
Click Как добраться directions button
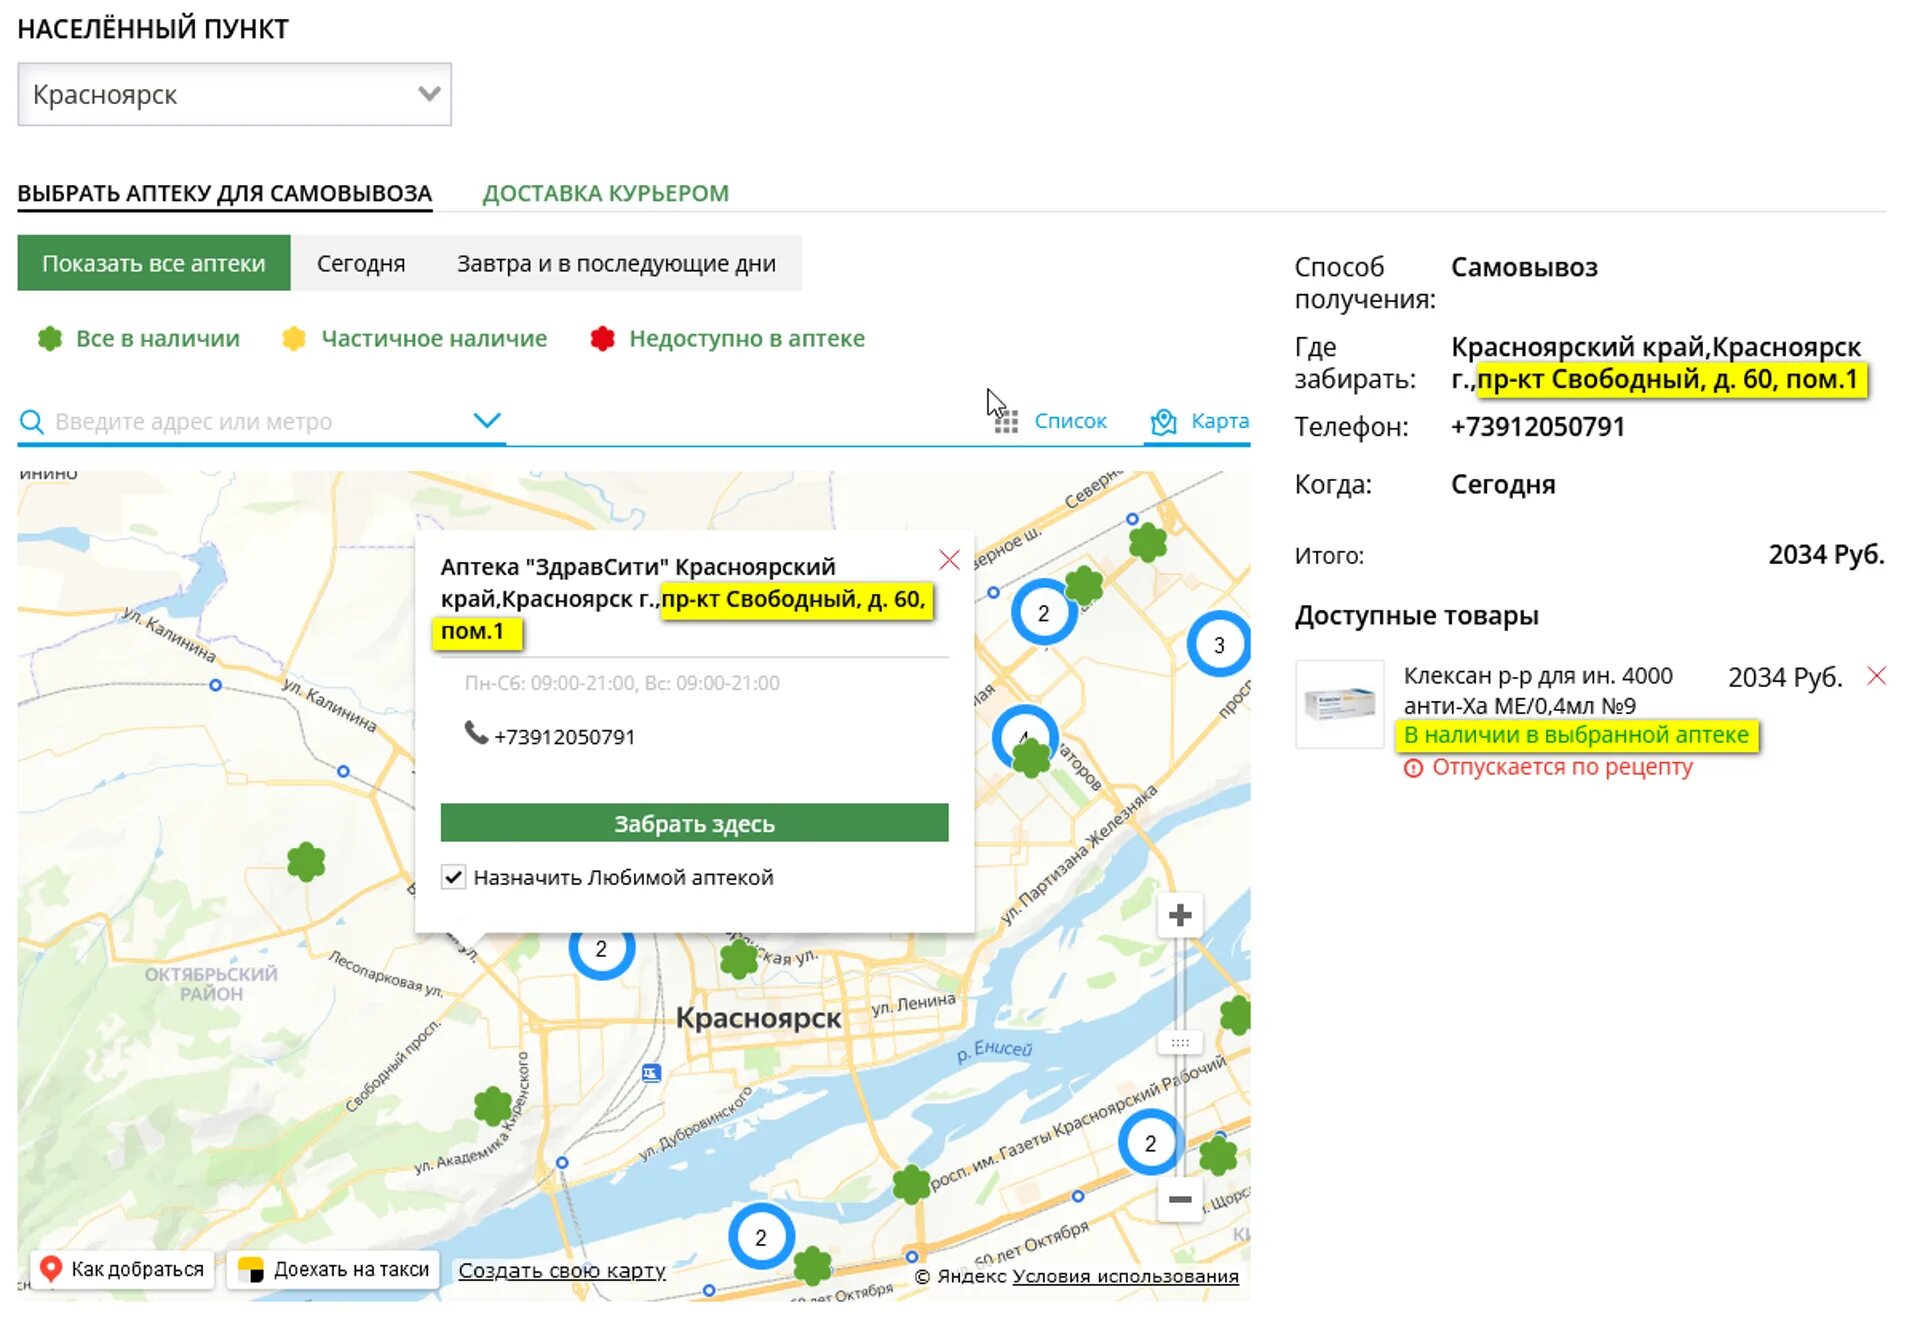click(122, 1269)
